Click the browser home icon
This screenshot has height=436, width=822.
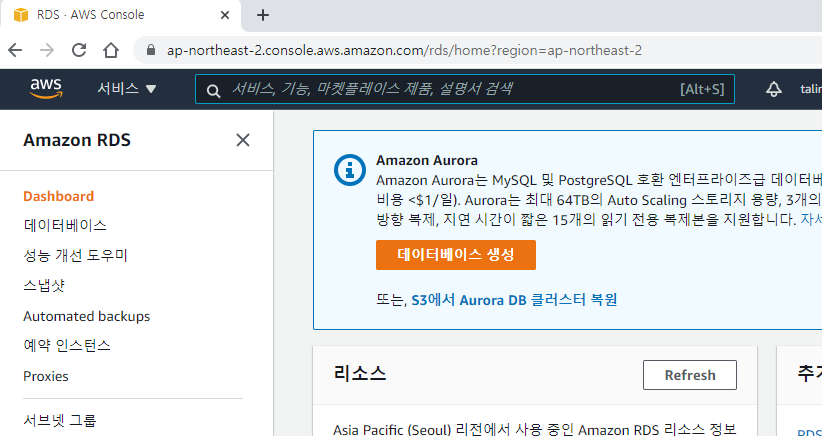pos(111,50)
